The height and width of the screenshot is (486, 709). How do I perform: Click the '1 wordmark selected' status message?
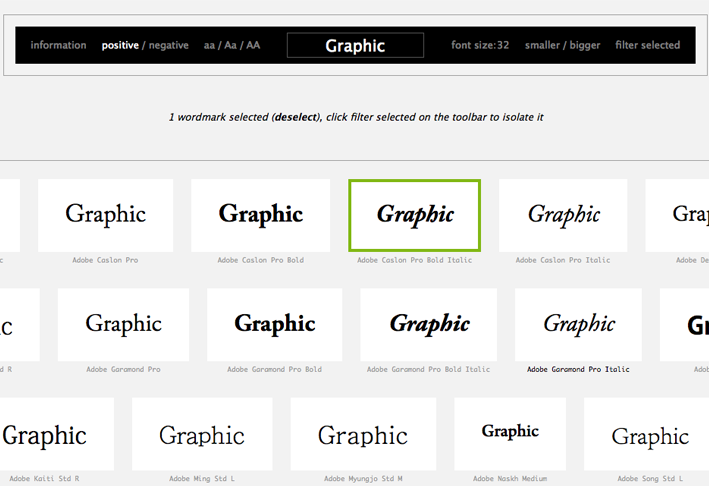tap(356, 117)
